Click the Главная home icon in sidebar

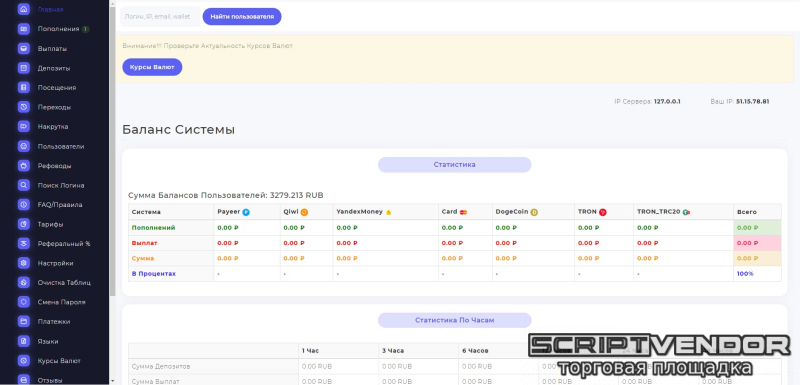coord(23,9)
